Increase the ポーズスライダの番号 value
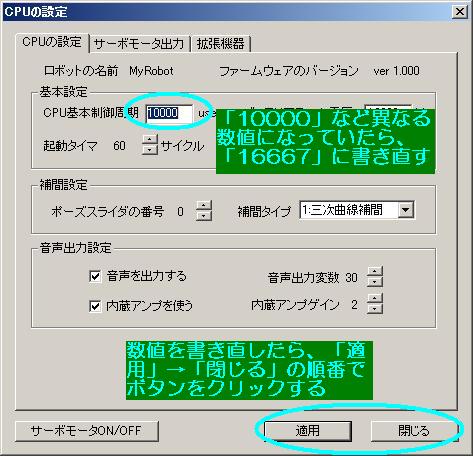This screenshot has height=456, width=473. point(204,206)
